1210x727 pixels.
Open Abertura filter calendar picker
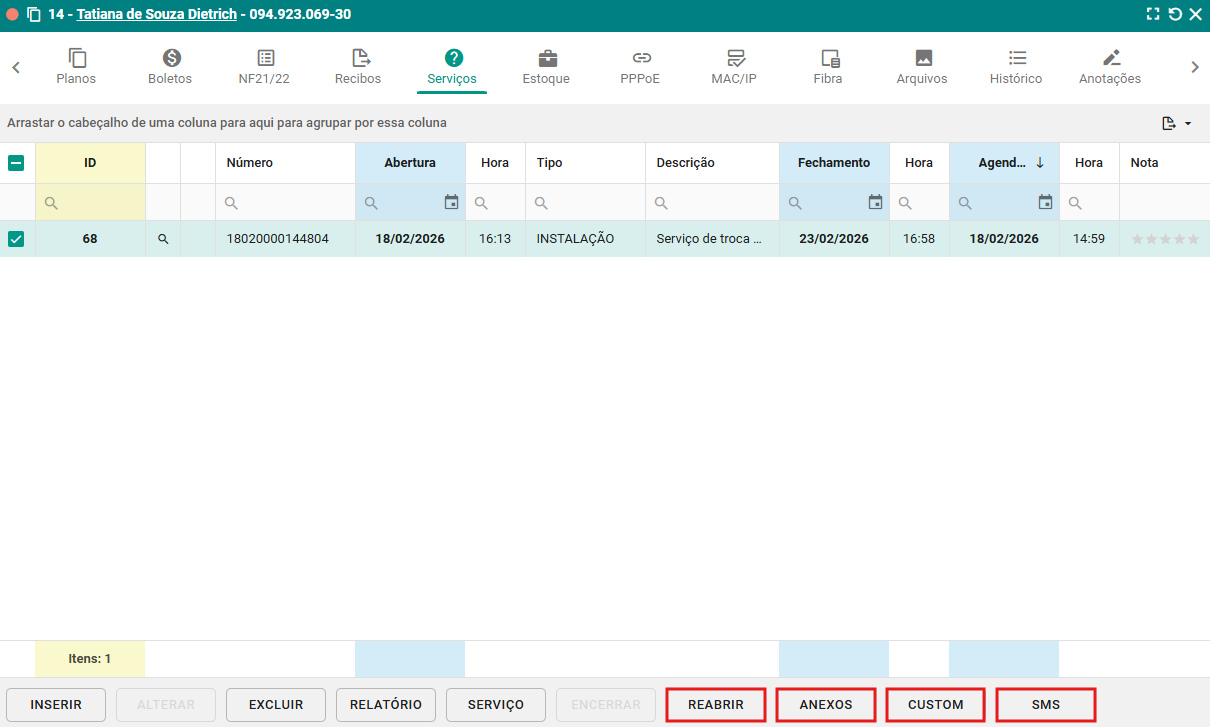point(451,202)
